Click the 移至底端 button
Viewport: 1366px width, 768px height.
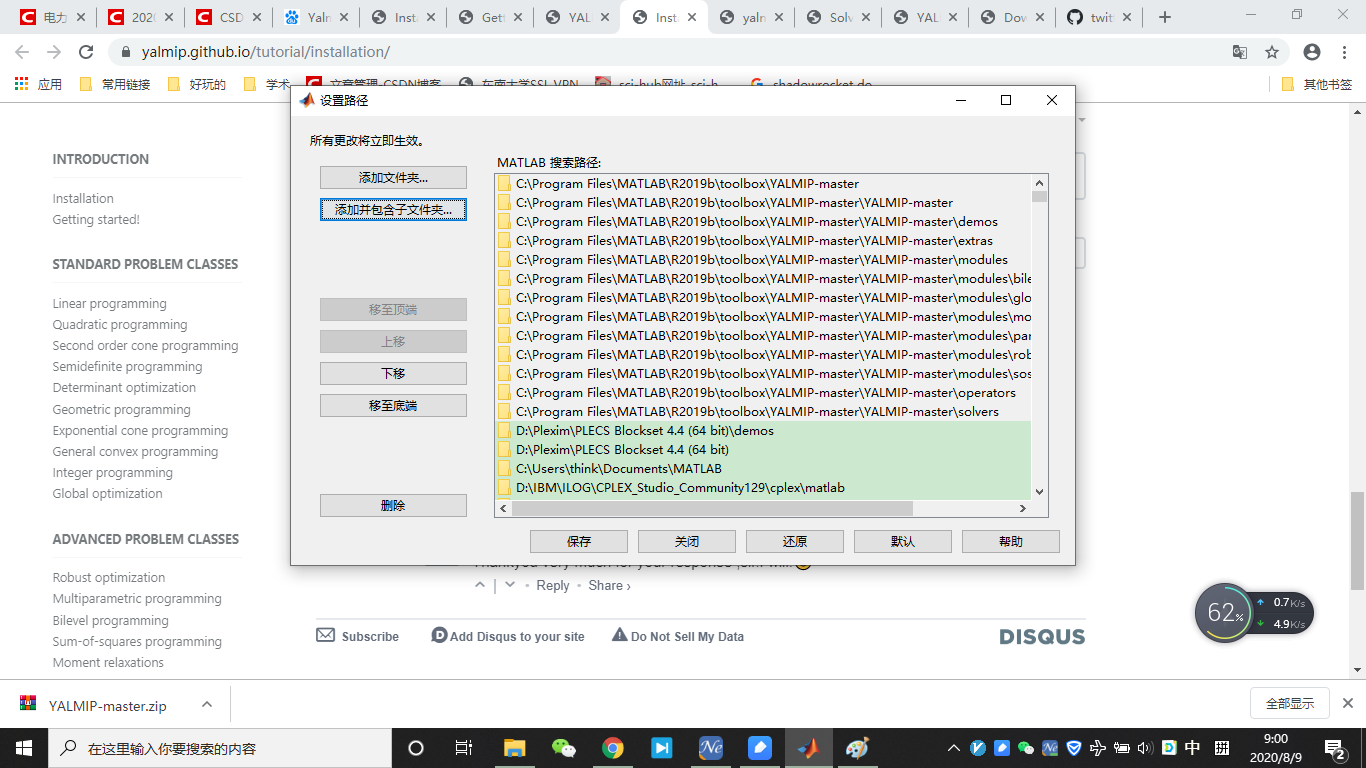click(393, 405)
